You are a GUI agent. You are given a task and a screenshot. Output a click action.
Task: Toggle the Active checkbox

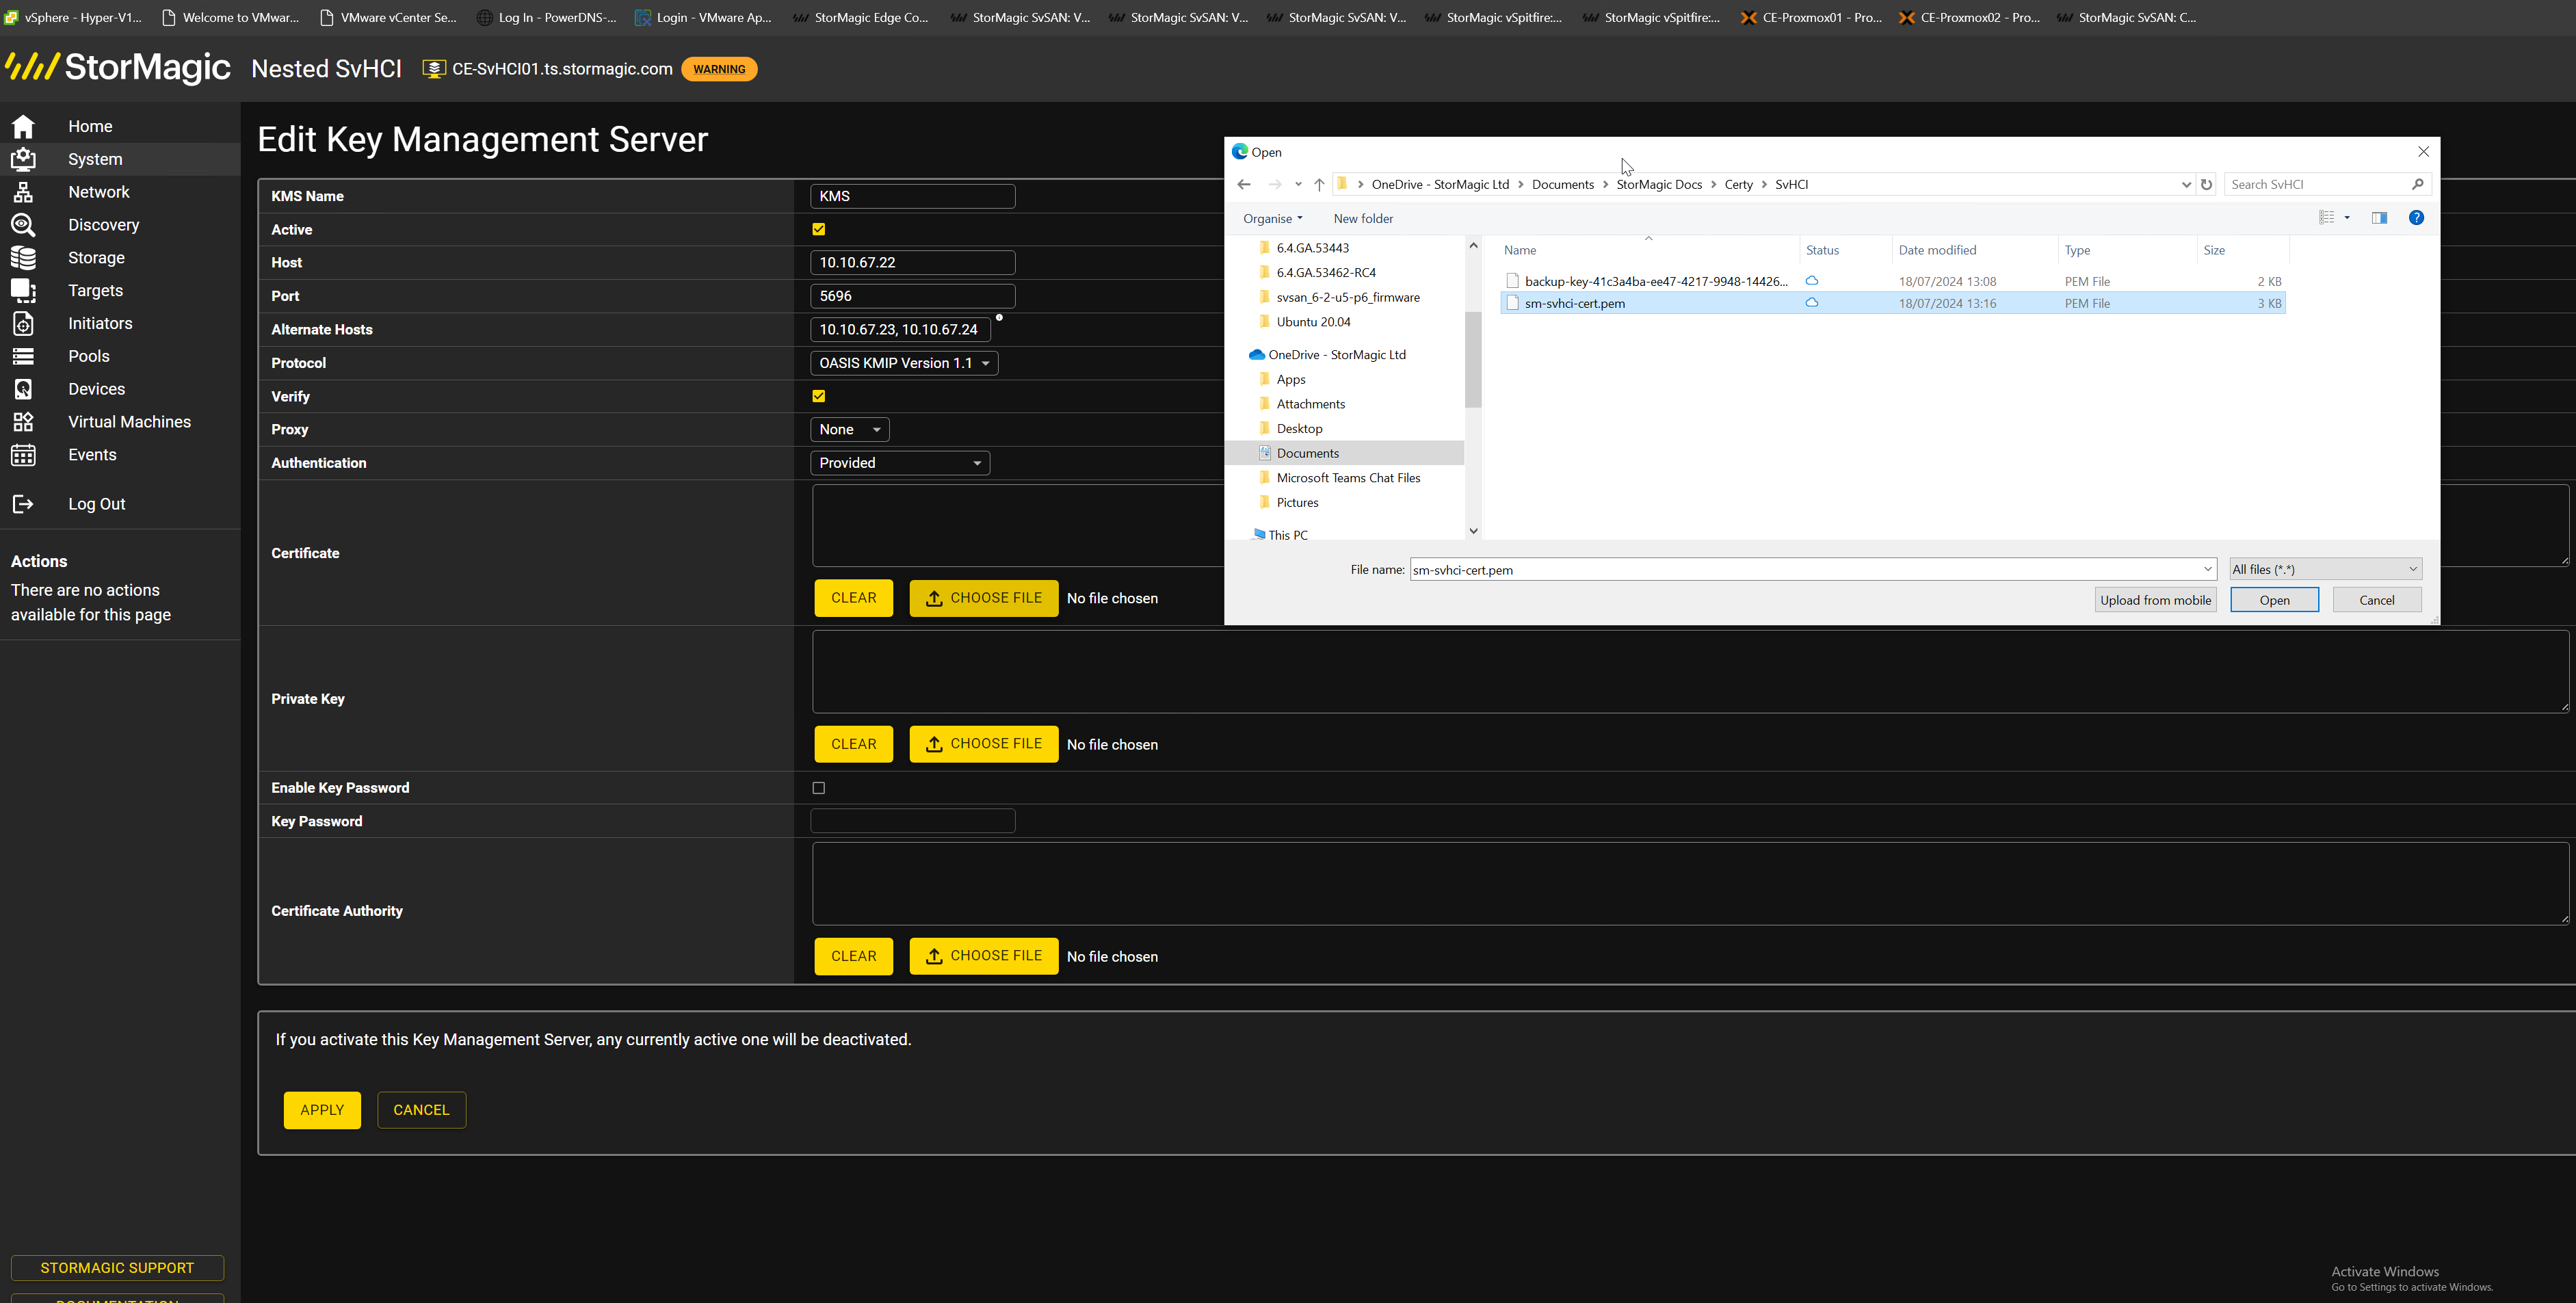[x=819, y=229]
